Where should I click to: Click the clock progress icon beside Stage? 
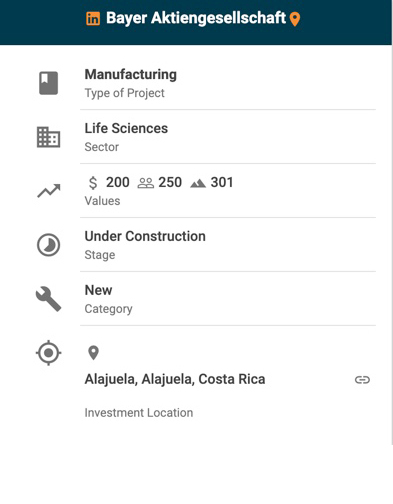point(49,245)
